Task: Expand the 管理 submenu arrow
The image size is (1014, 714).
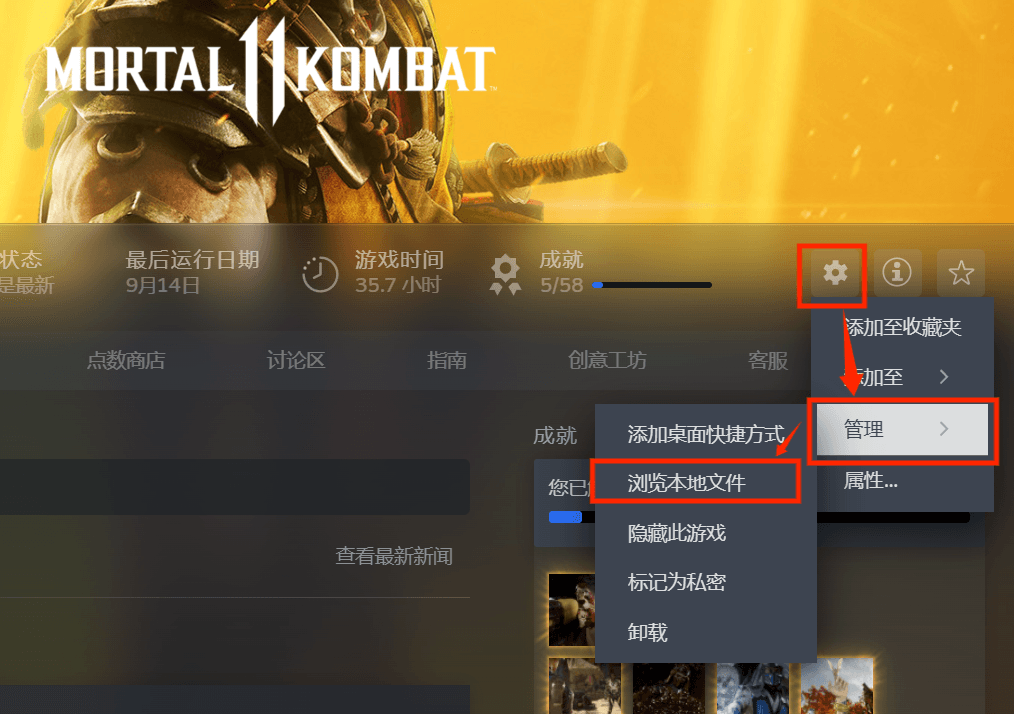Action: click(x=944, y=429)
